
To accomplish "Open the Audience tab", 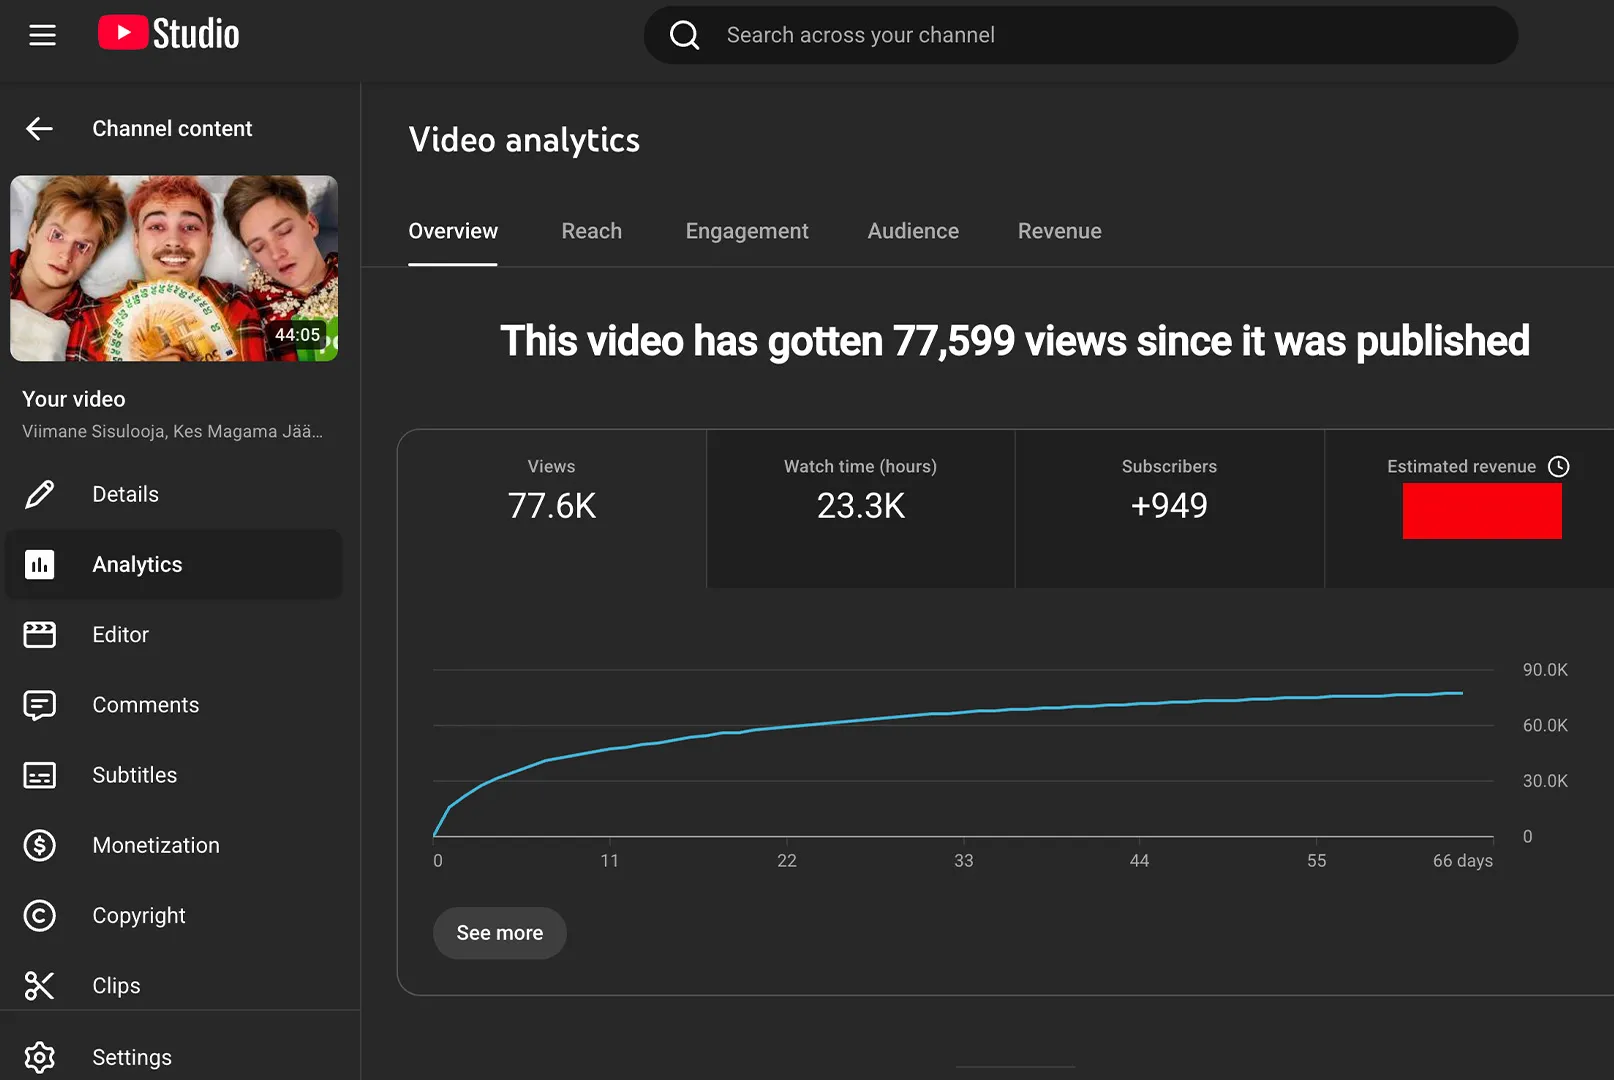I will 912,231.
